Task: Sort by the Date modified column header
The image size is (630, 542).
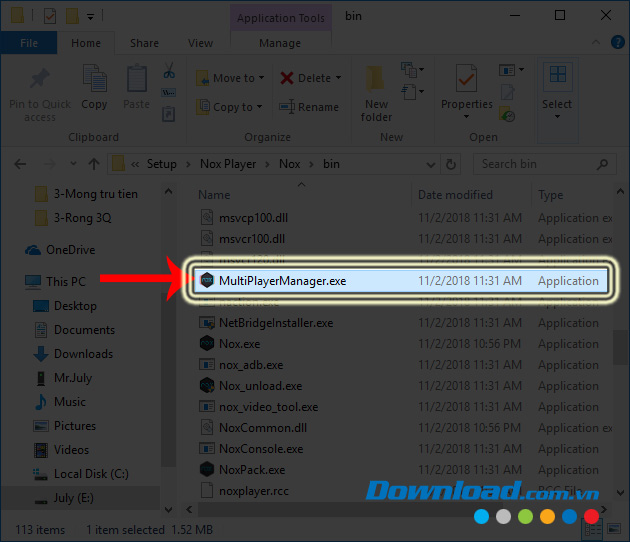Action: [455, 195]
